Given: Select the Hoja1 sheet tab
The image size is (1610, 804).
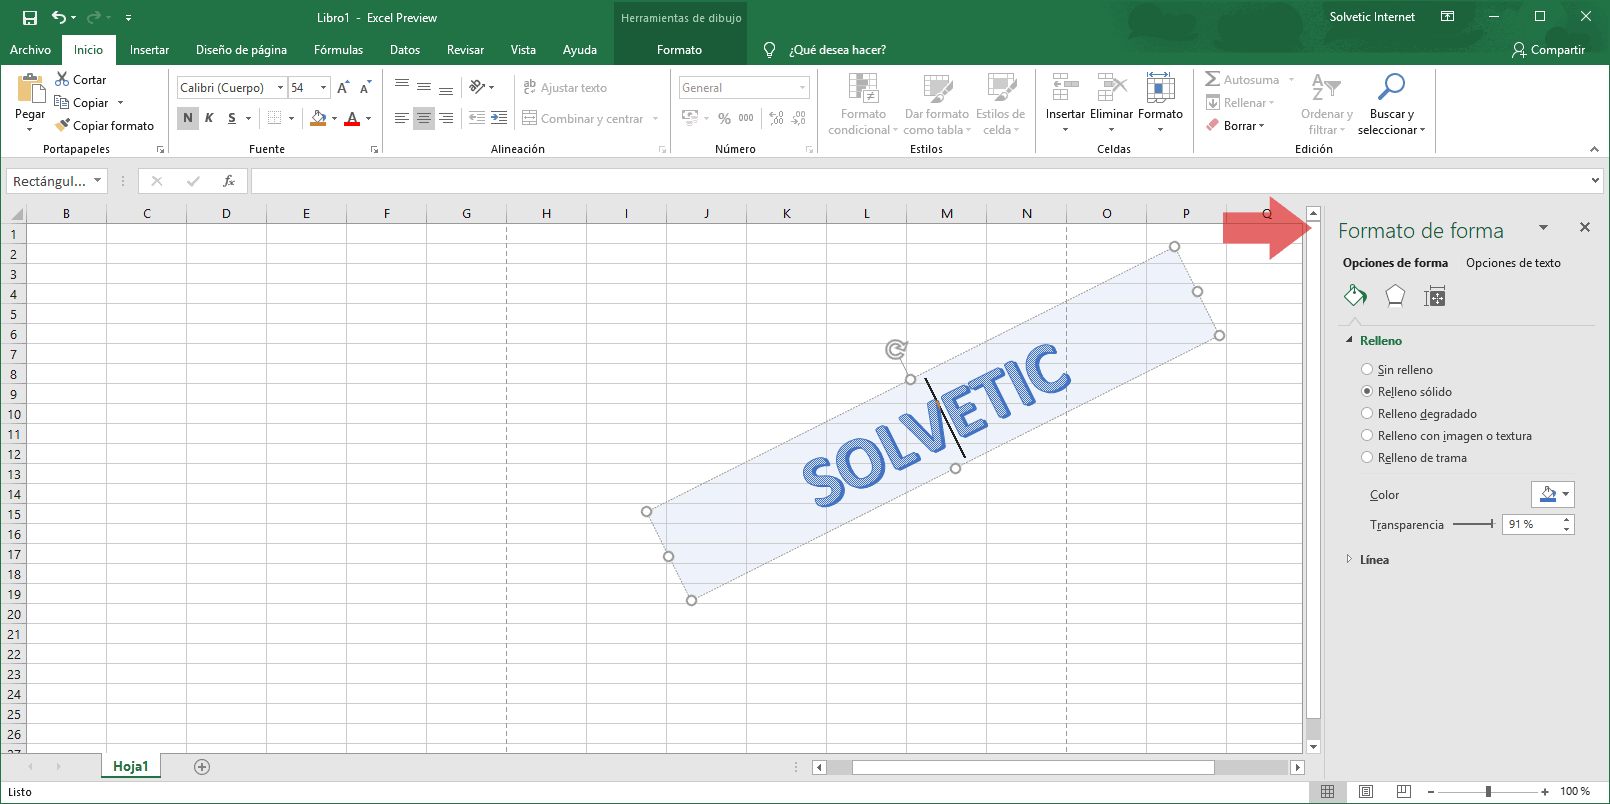Looking at the screenshot, I should (x=130, y=766).
